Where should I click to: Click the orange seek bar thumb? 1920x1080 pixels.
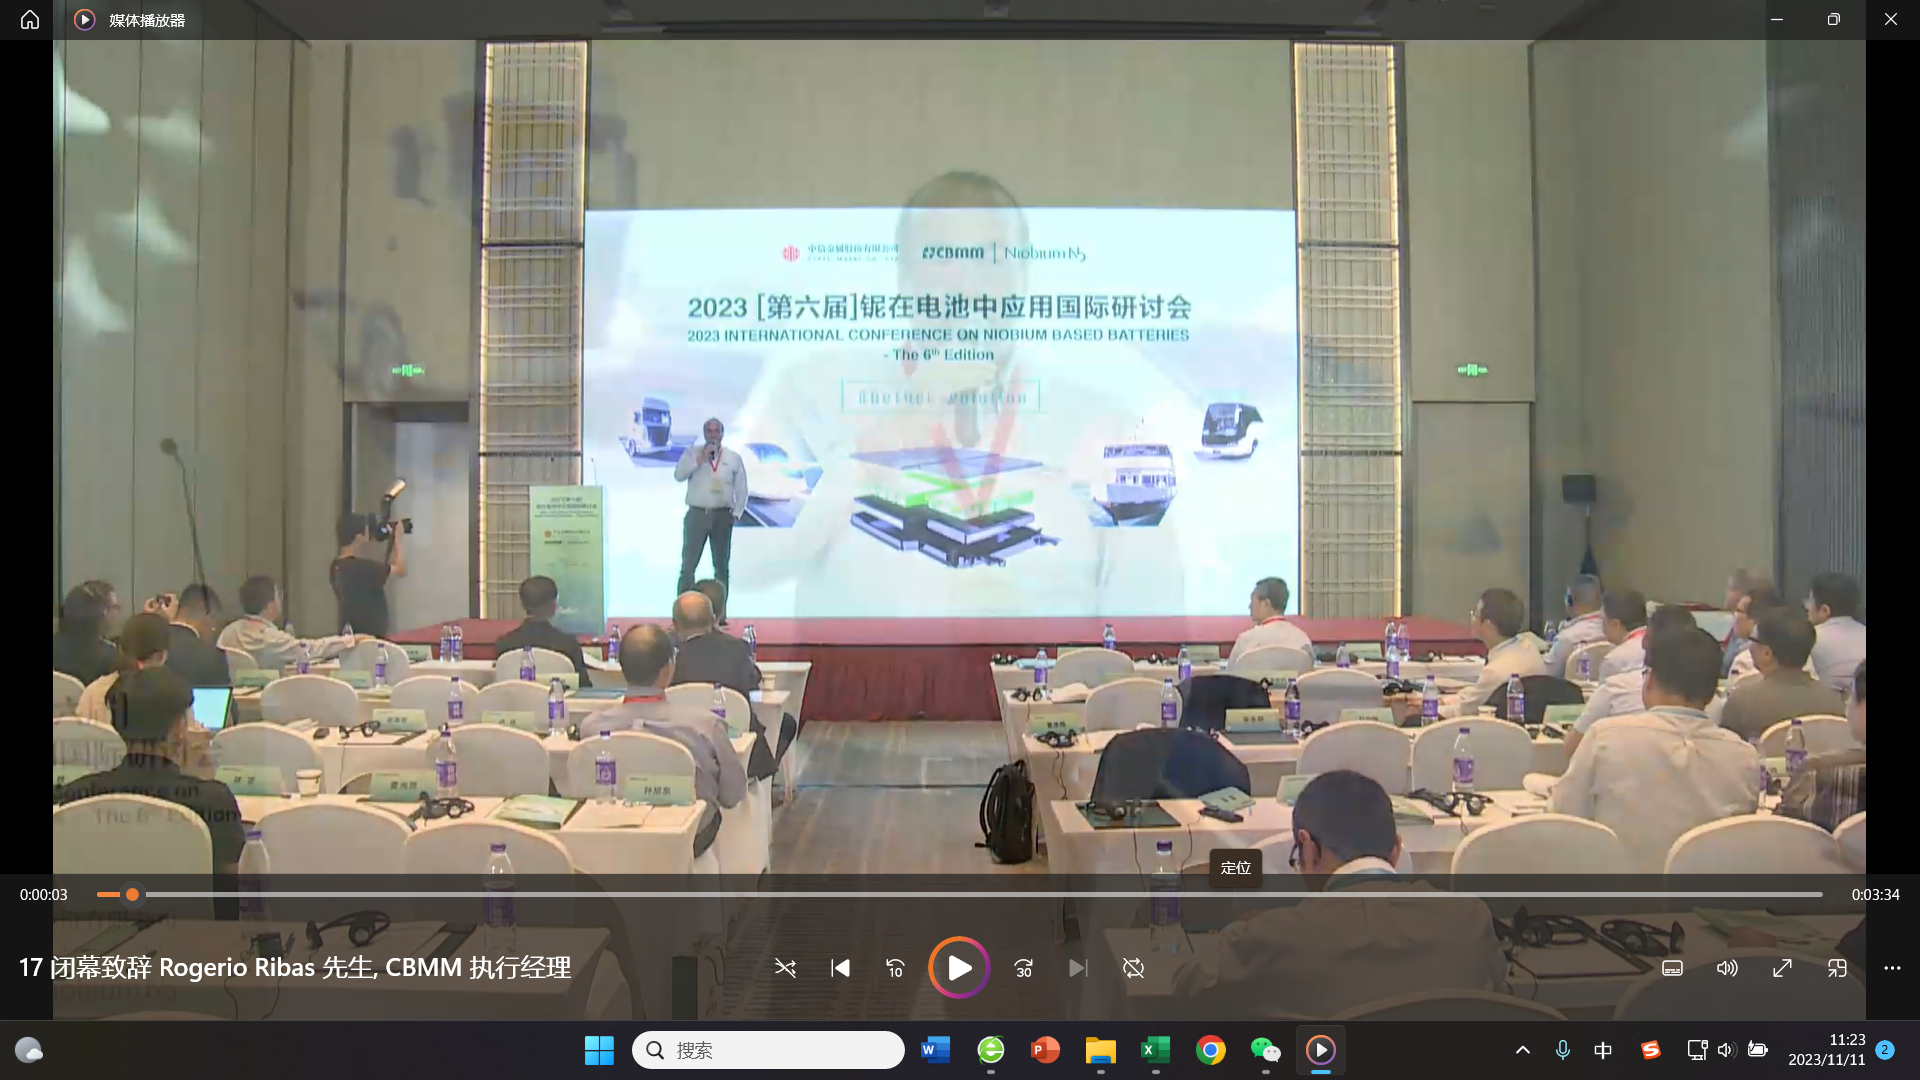pos(132,894)
